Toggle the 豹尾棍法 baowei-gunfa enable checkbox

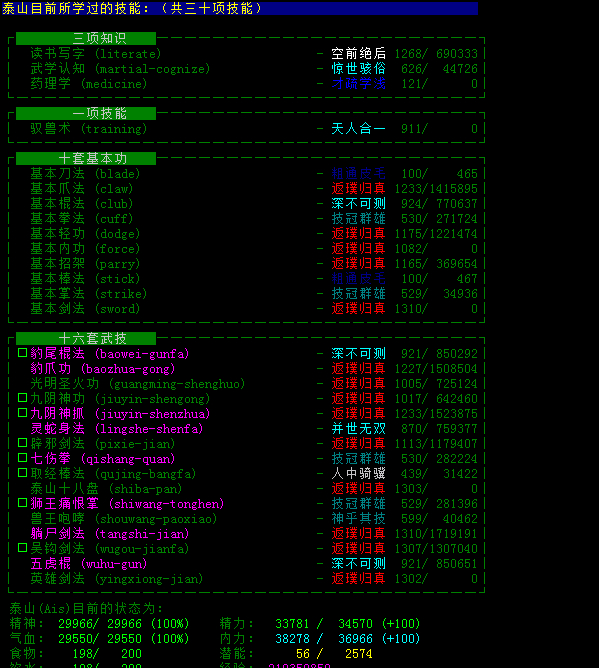click(x=23, y=353)
